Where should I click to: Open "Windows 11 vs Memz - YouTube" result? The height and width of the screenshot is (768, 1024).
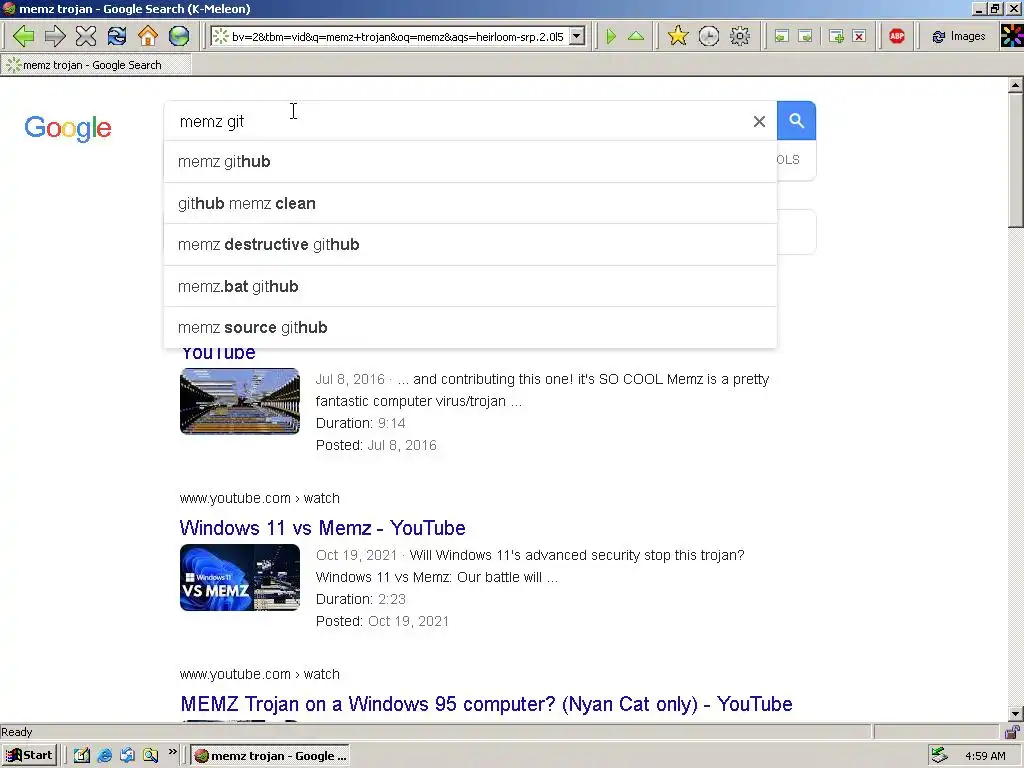[323, 528]
